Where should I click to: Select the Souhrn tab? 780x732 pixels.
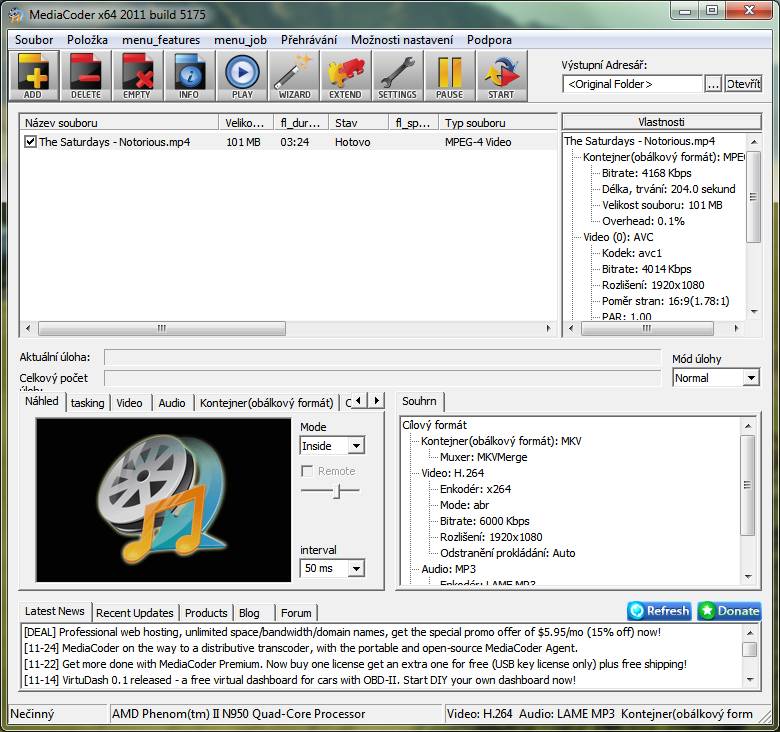click(419, 401)
